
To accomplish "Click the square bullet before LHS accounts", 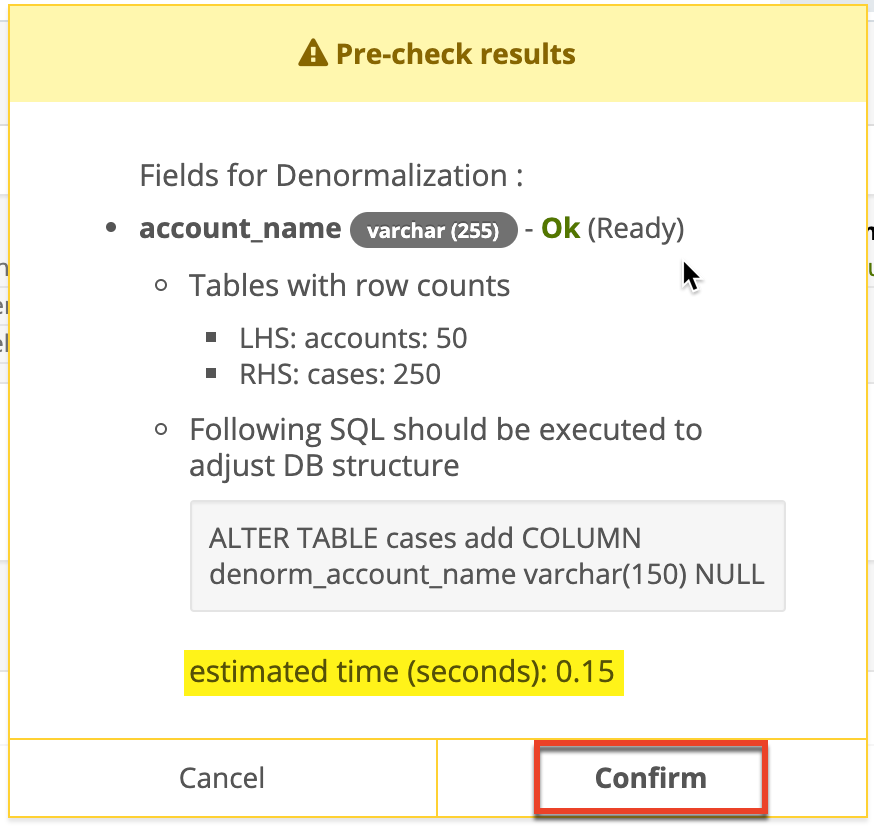I will click(x=210, y=337).
